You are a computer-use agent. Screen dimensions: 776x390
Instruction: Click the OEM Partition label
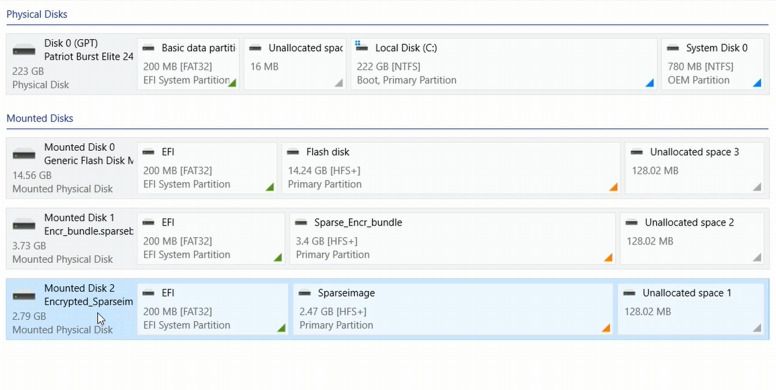click(x=698, y=80)
